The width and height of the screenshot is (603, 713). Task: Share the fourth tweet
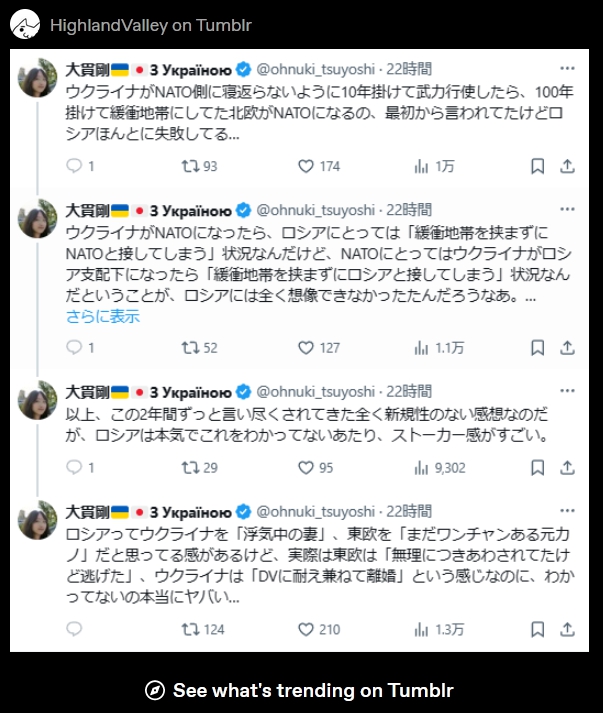566,629
